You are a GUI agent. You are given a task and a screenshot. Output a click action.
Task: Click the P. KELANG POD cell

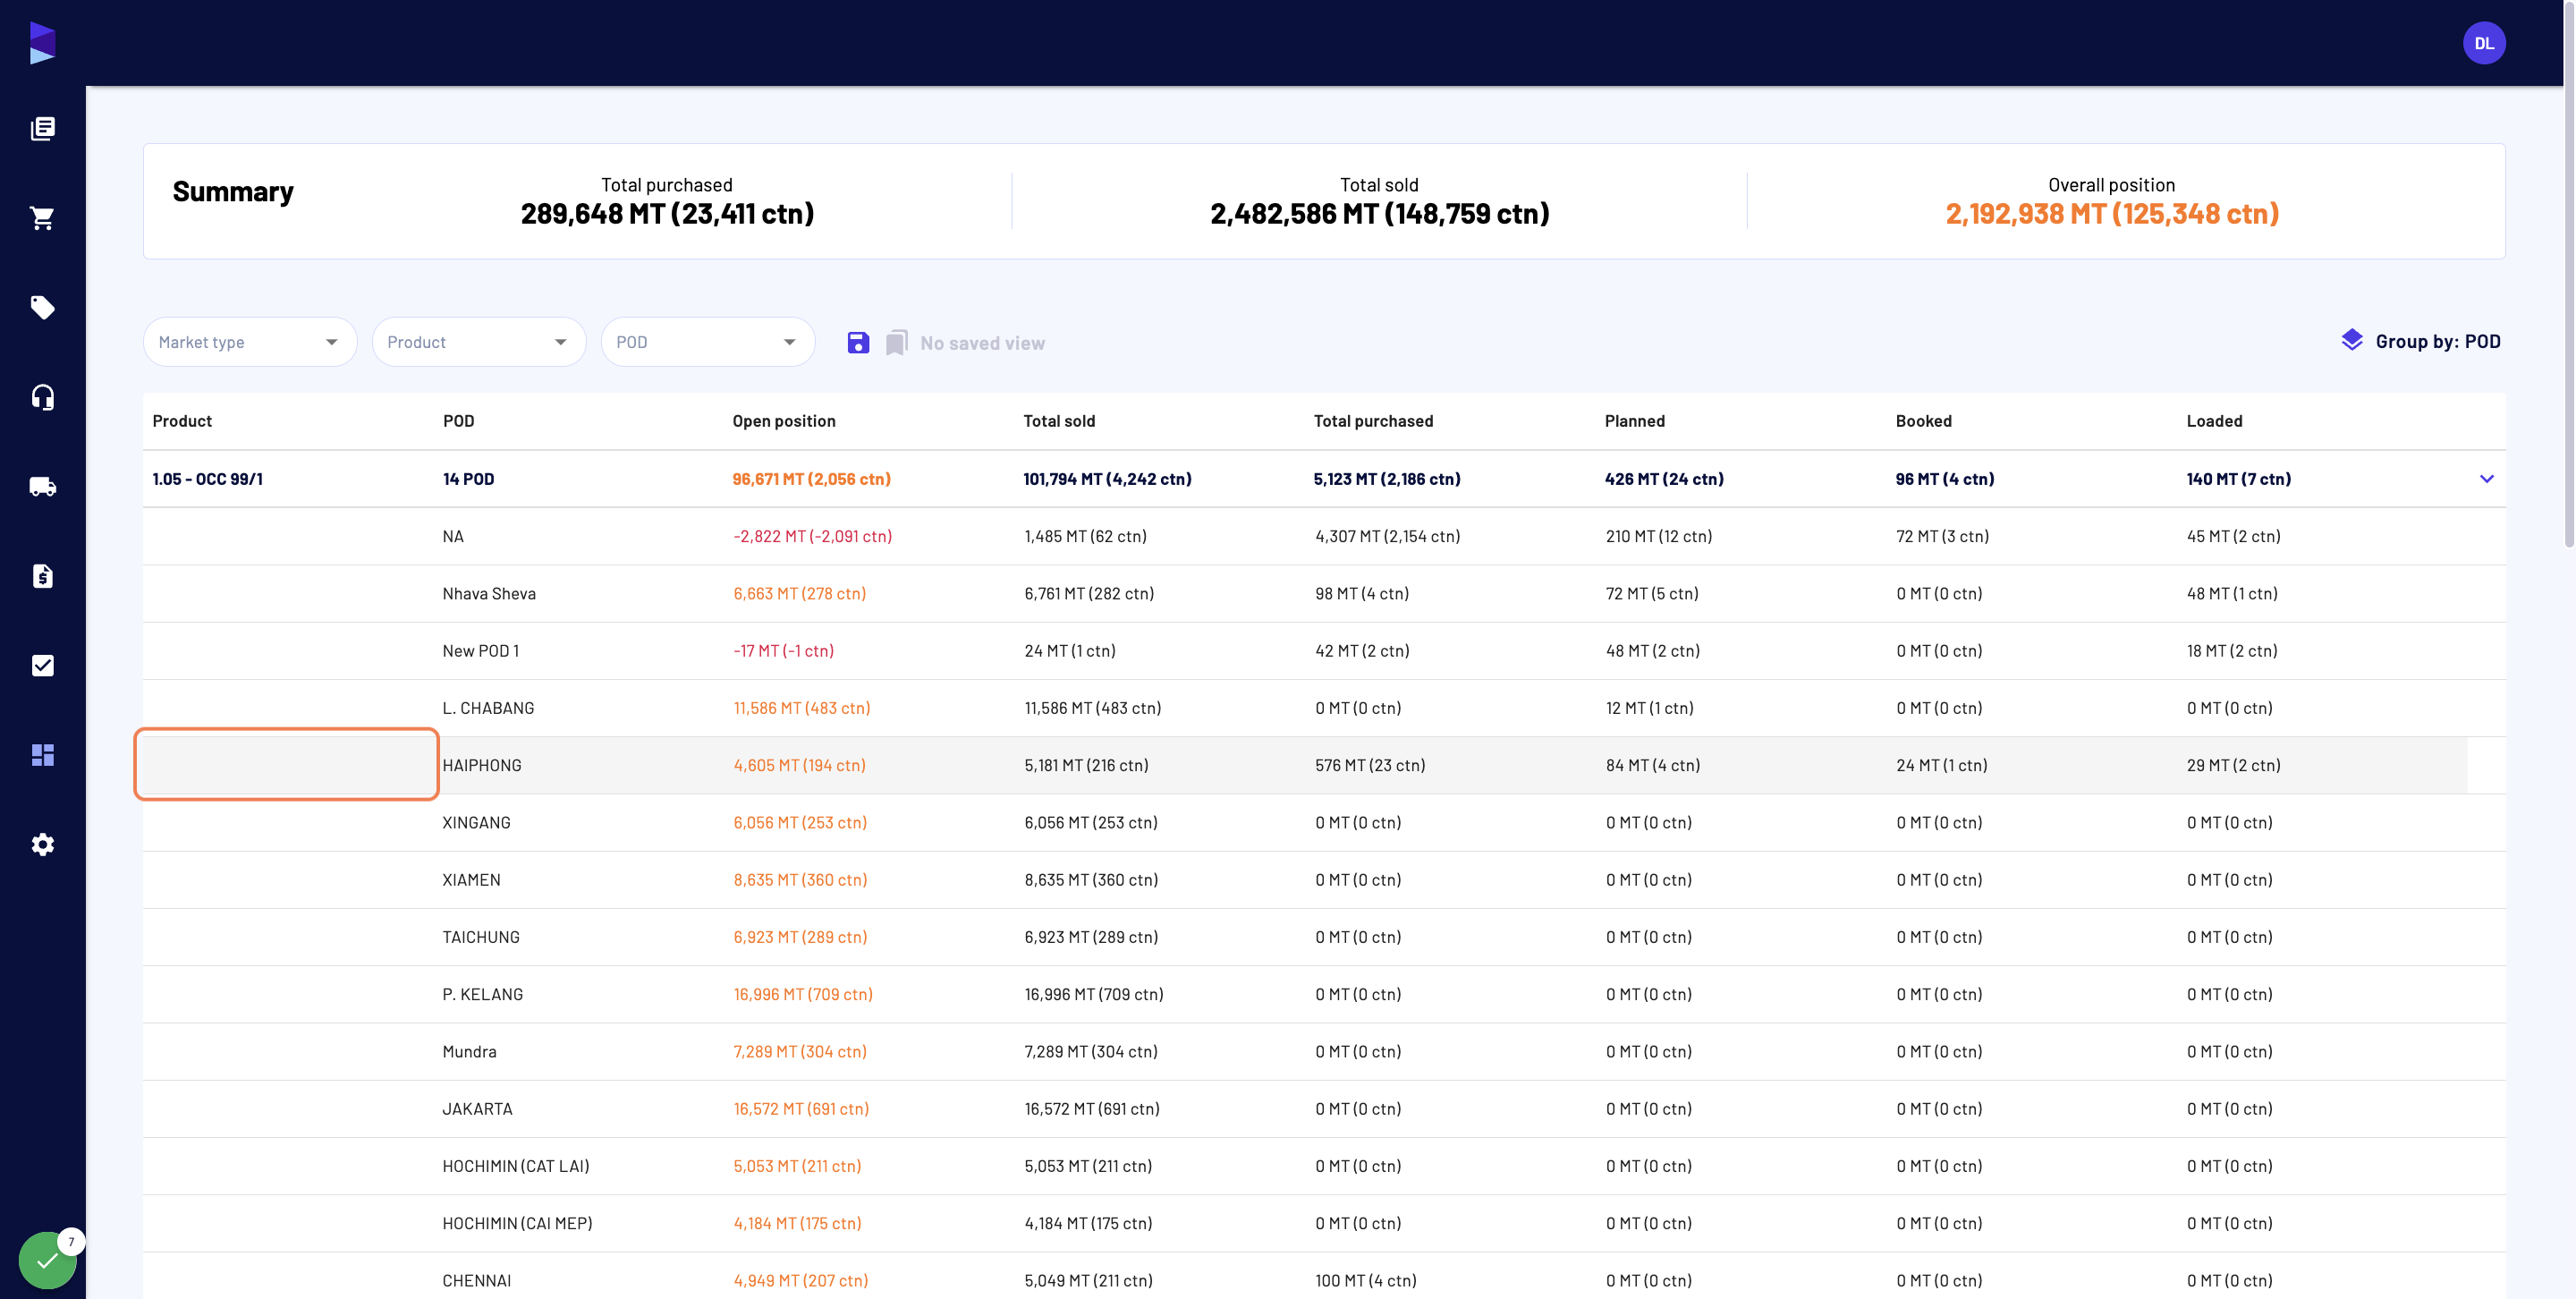[483, 994]
